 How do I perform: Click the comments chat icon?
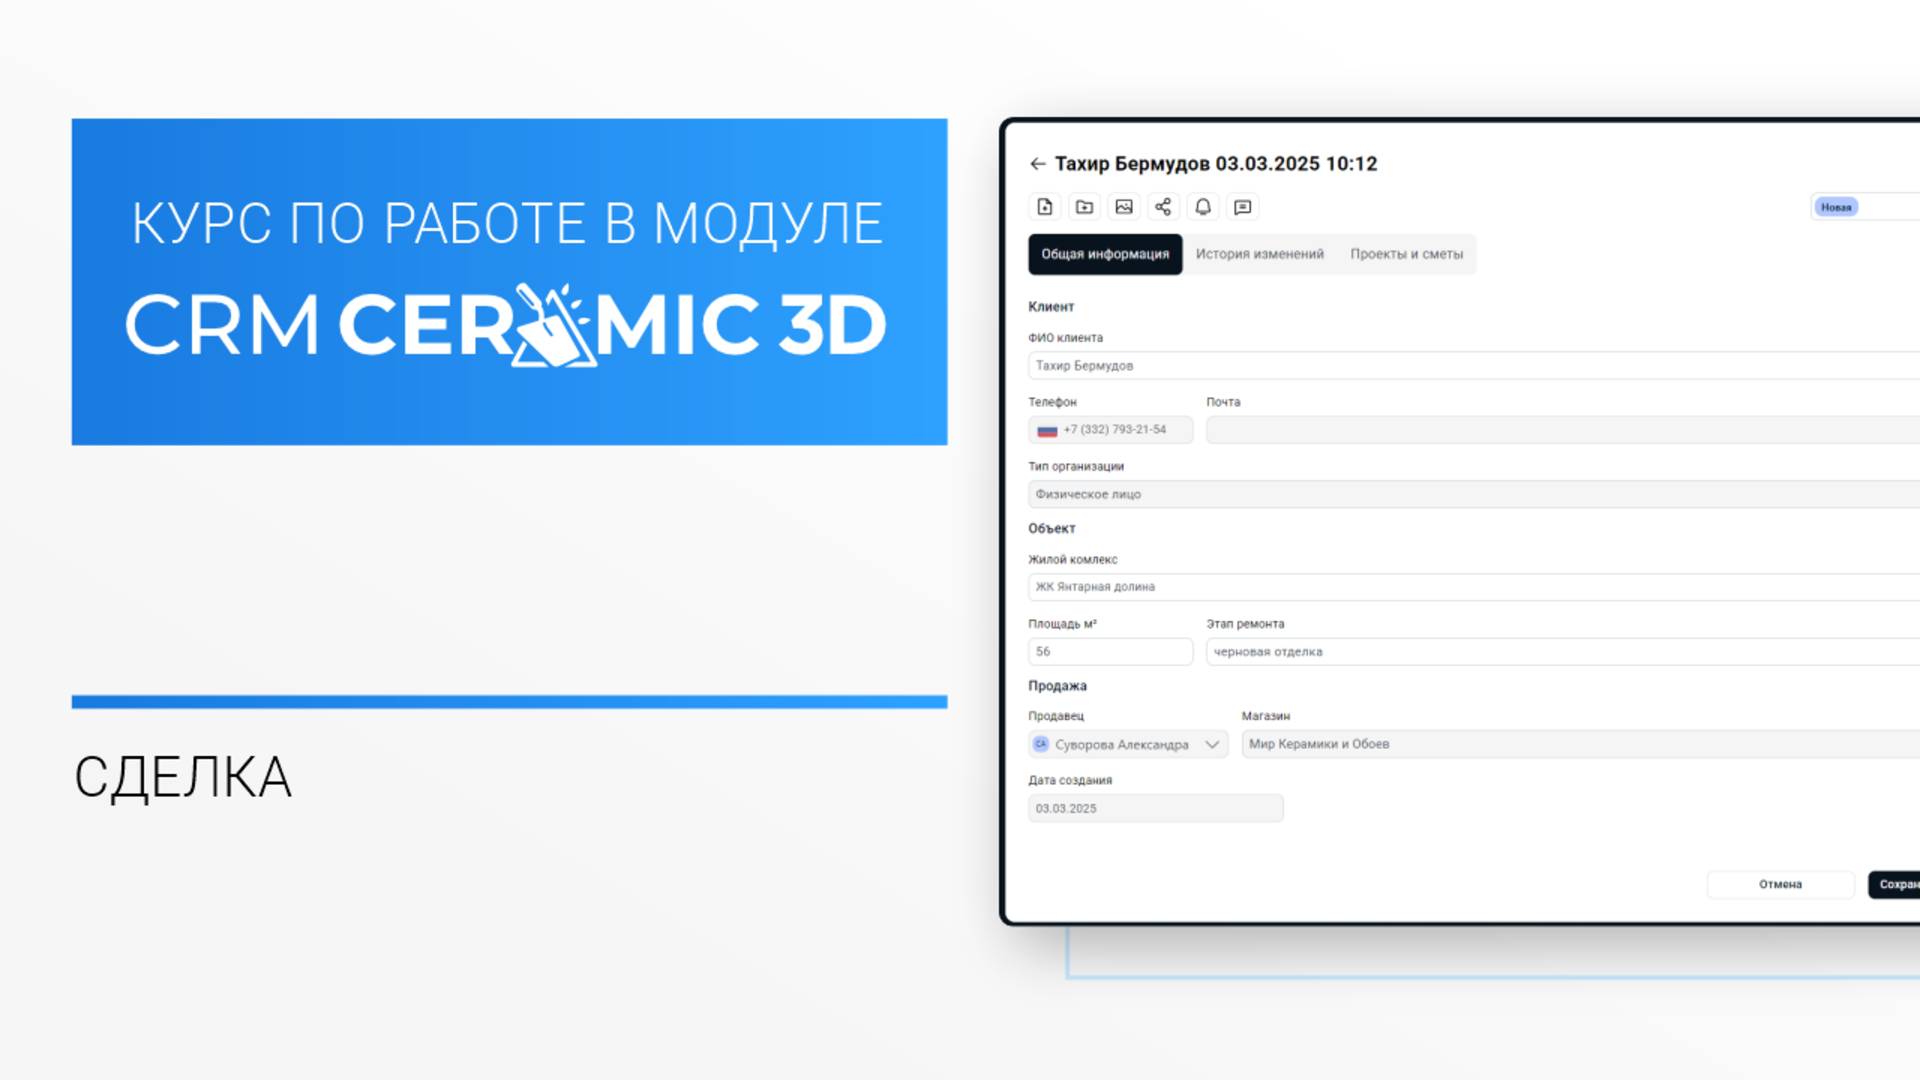pos(1242,207)
